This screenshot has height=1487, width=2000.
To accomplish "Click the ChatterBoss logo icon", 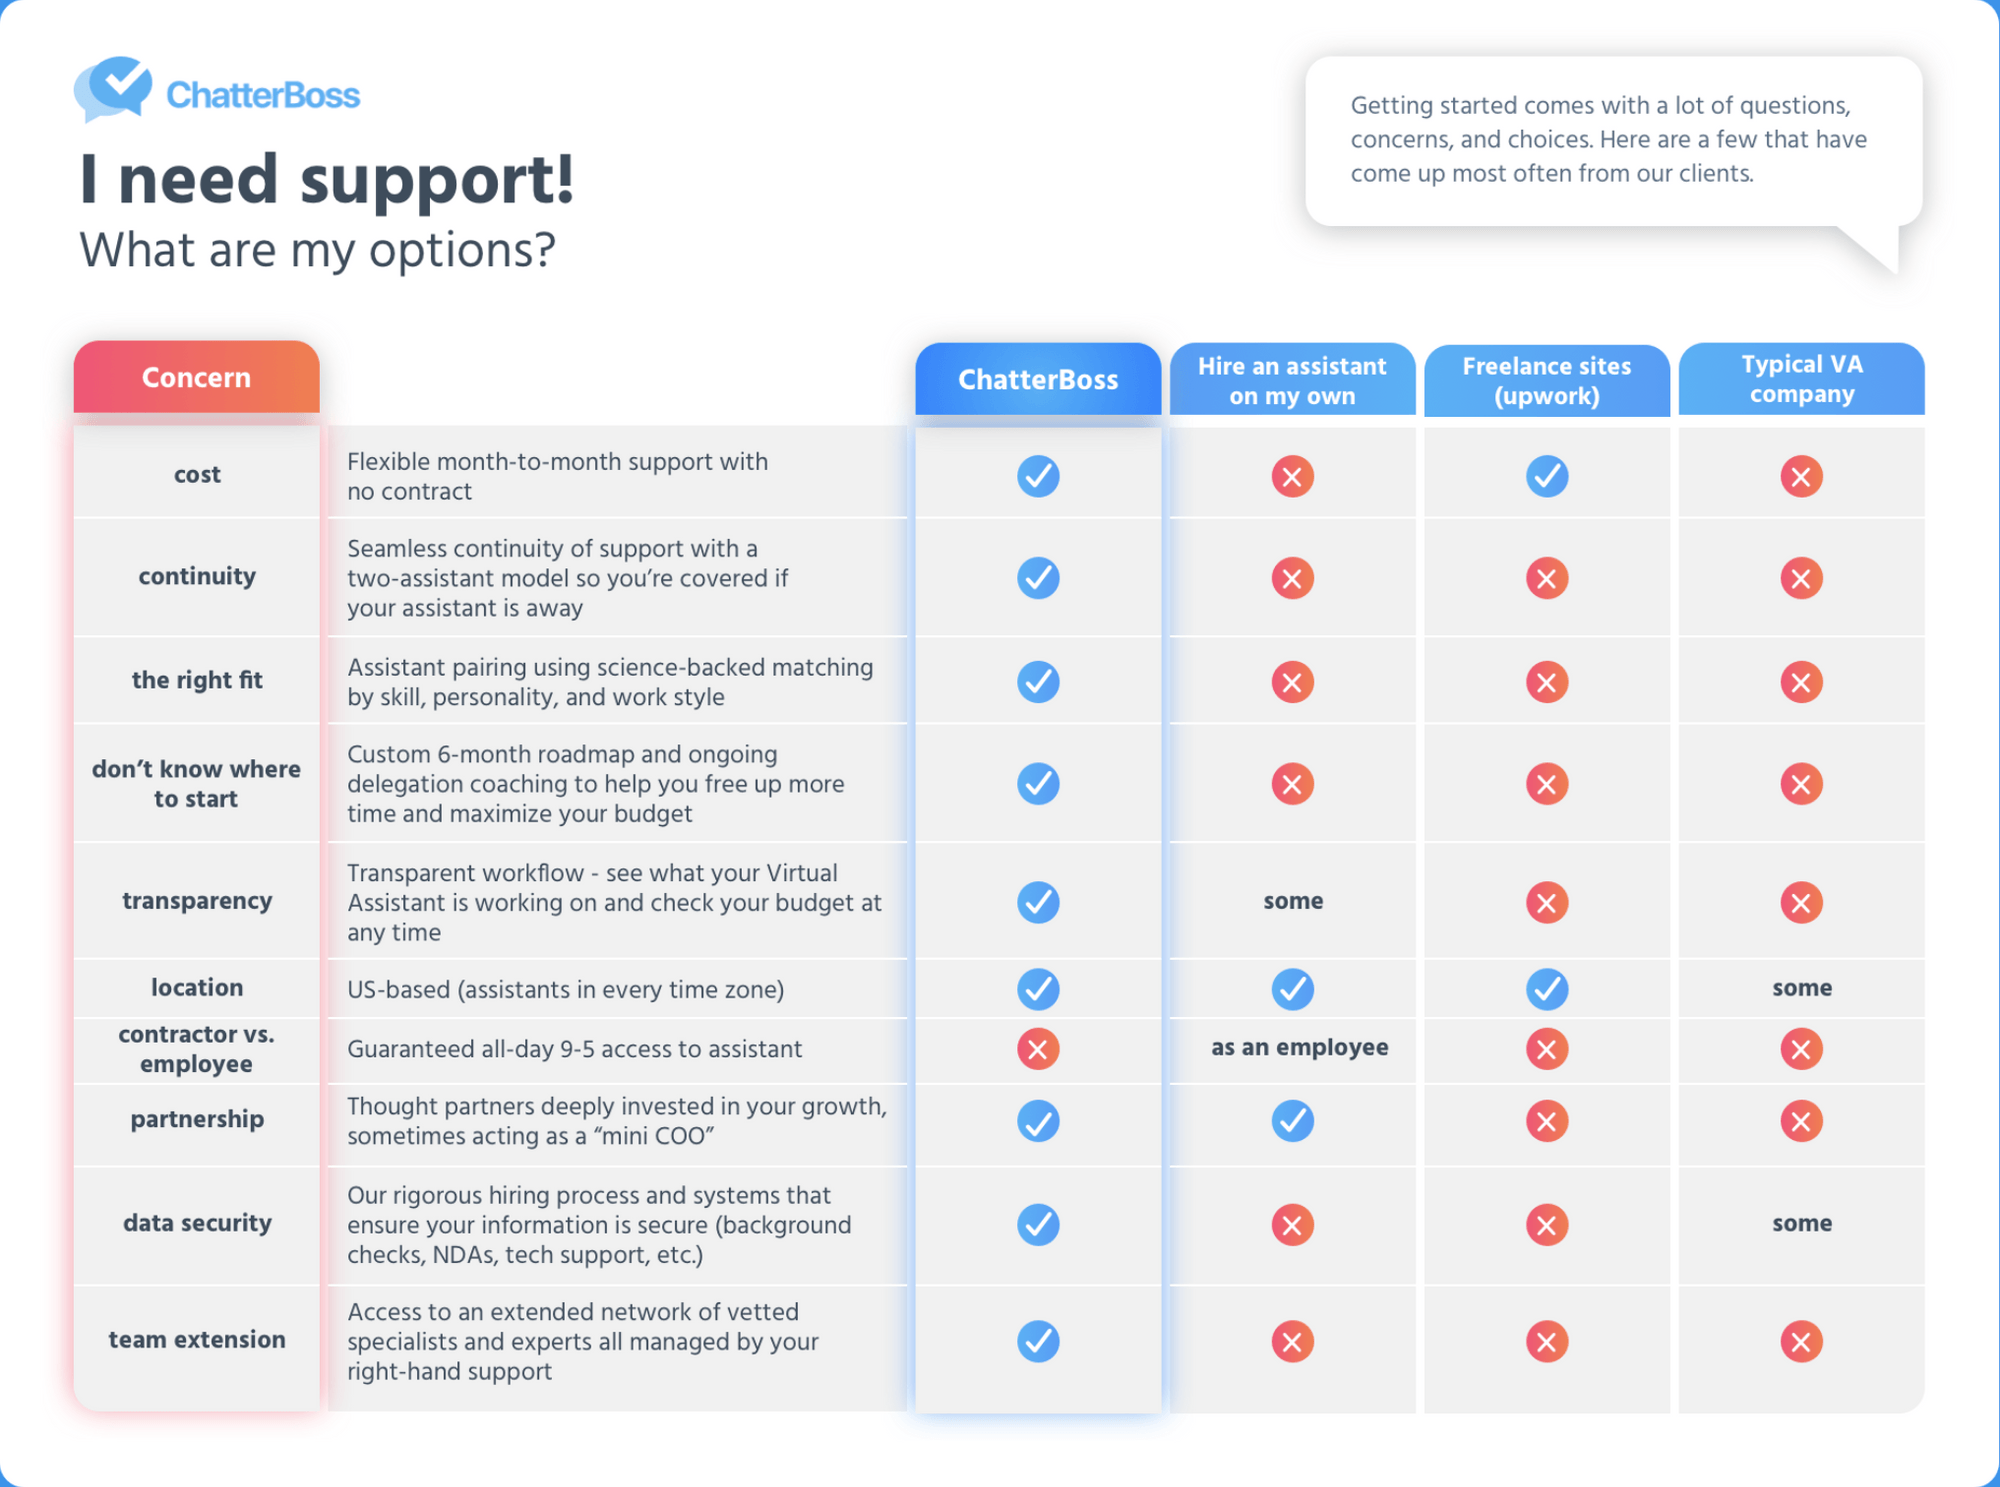I will pyautogui.click(x=113, y=88).
